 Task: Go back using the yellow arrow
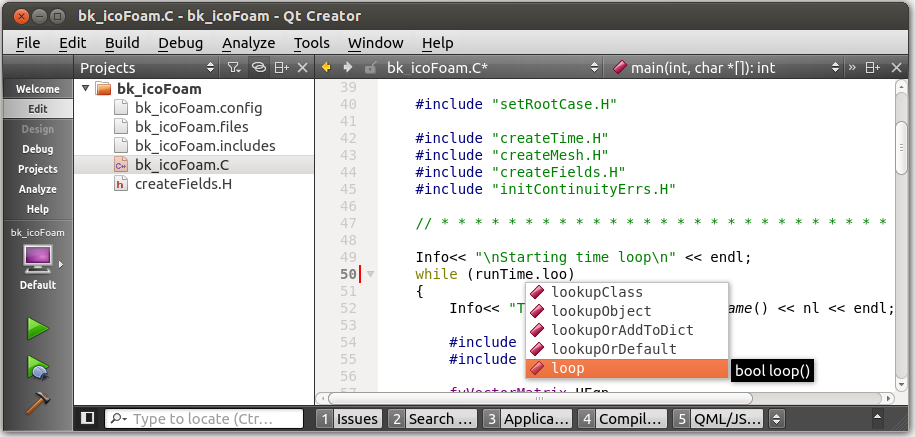(326, 68)
